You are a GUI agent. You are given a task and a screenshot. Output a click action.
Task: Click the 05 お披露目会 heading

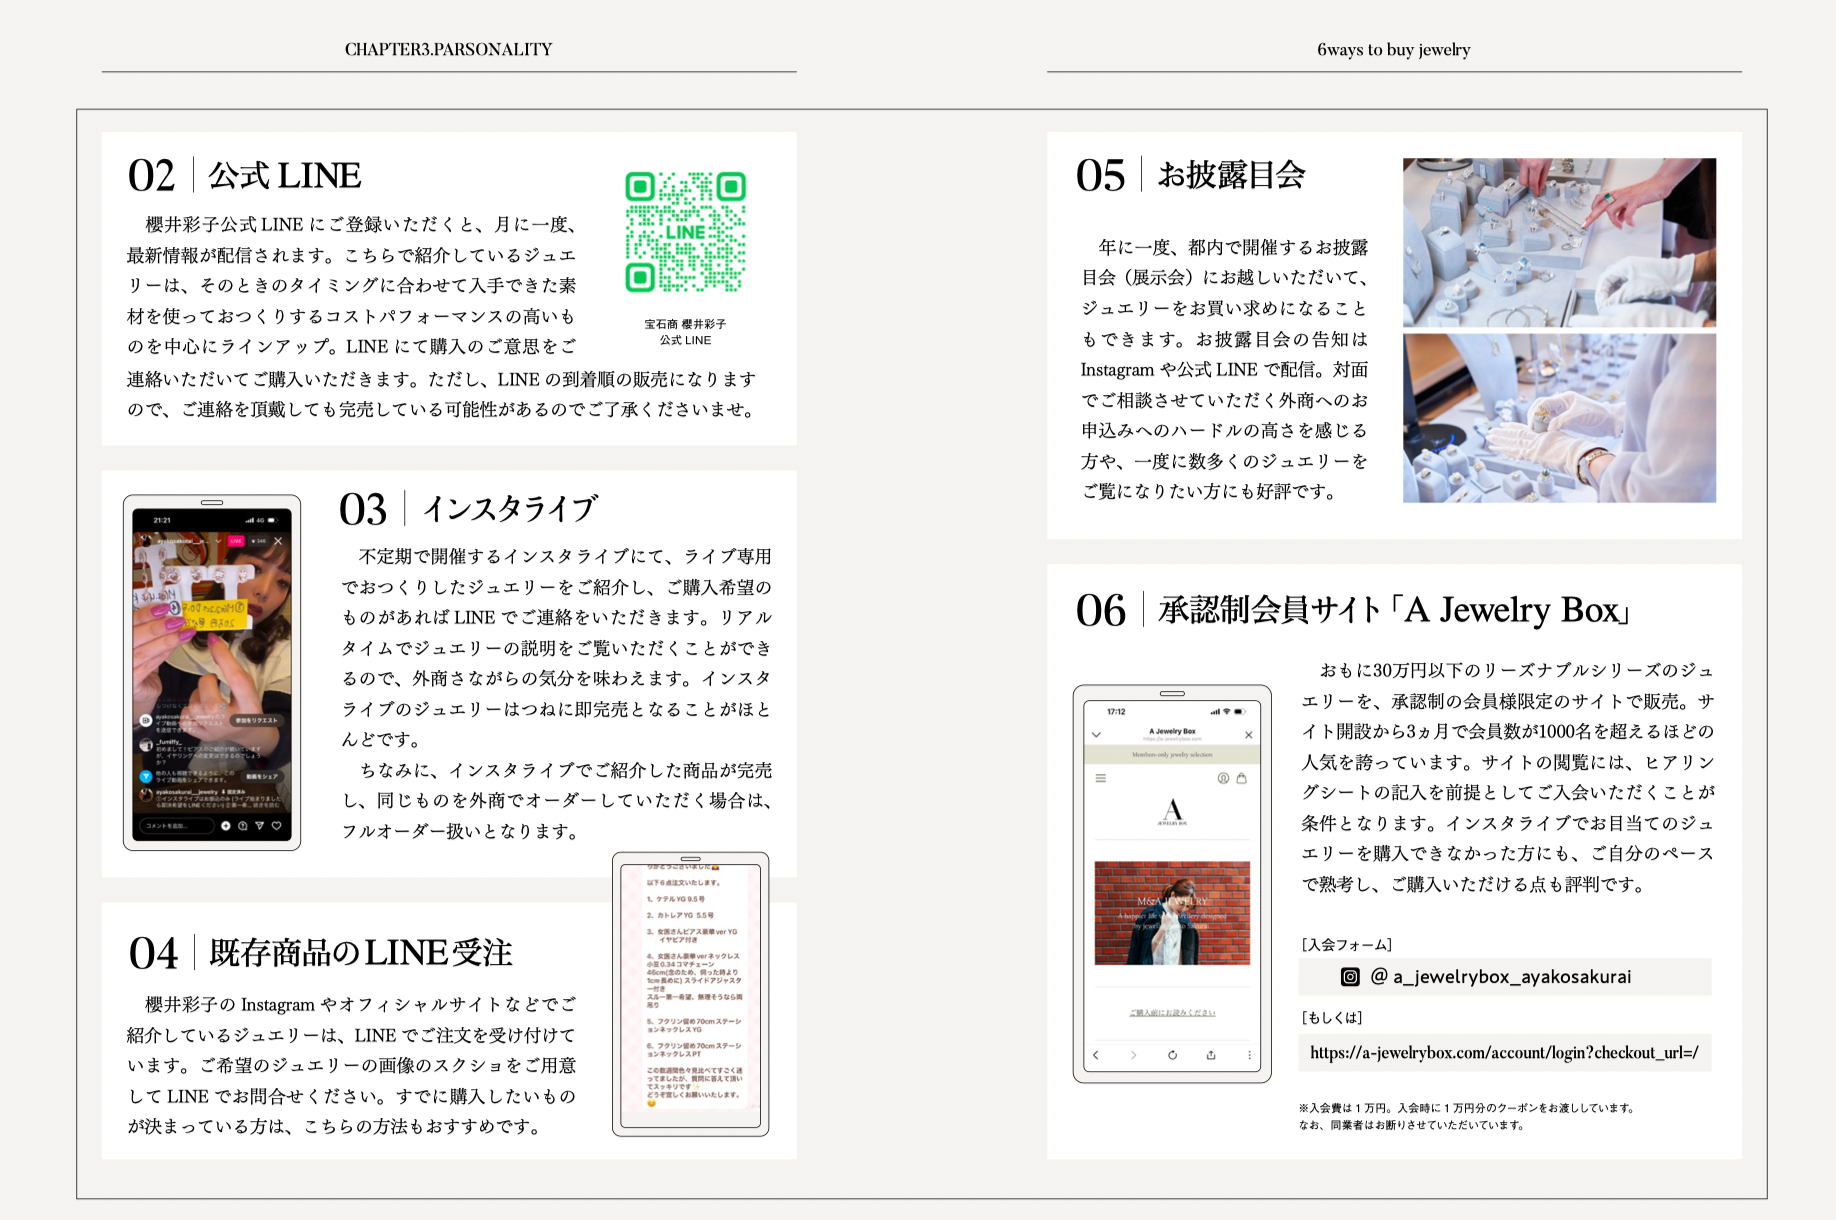tap(1191, 175)
